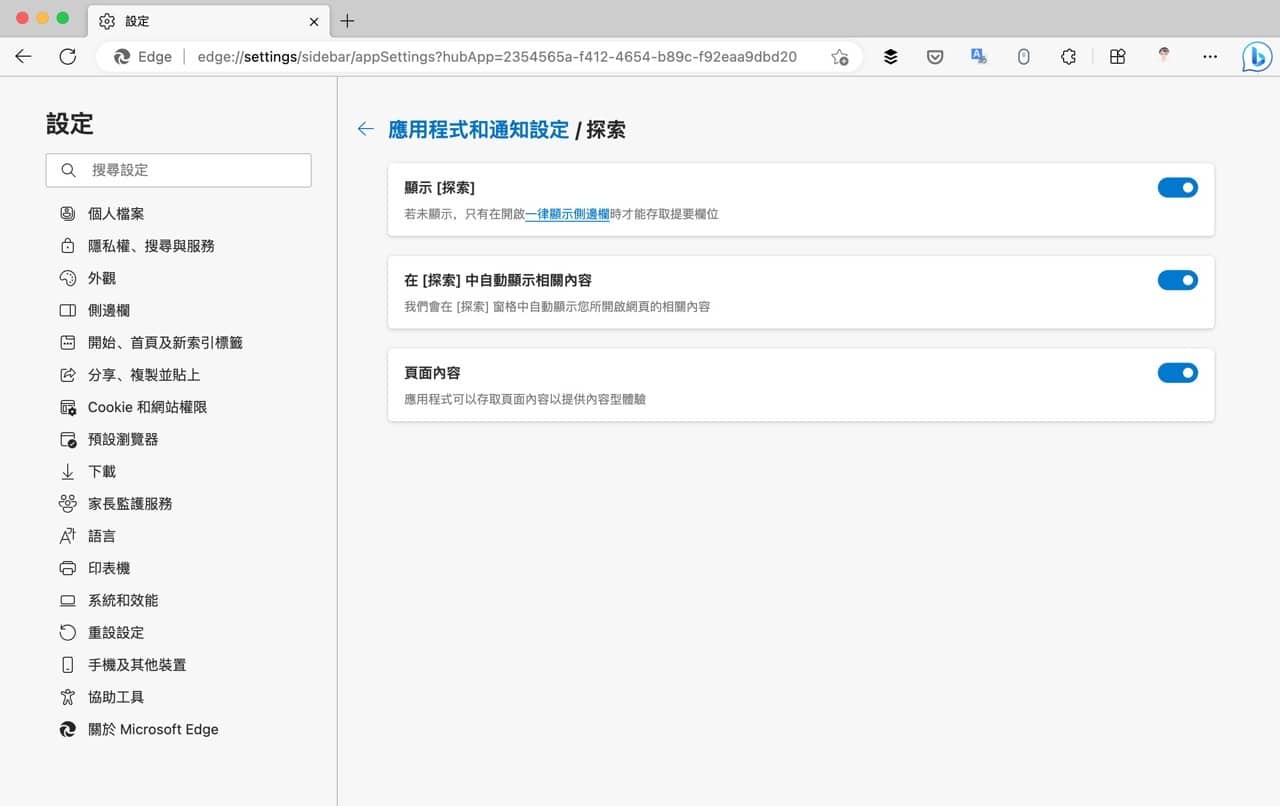Select the 設定 browser tab

[209, 21]
